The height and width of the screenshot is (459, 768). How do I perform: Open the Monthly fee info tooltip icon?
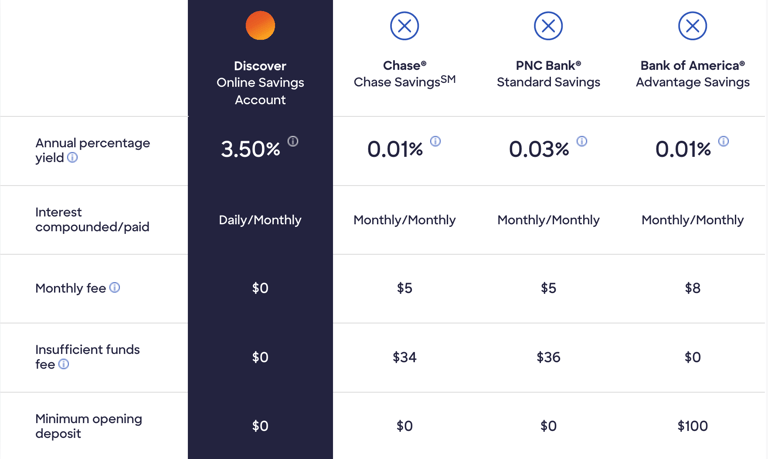click(114, 288)
